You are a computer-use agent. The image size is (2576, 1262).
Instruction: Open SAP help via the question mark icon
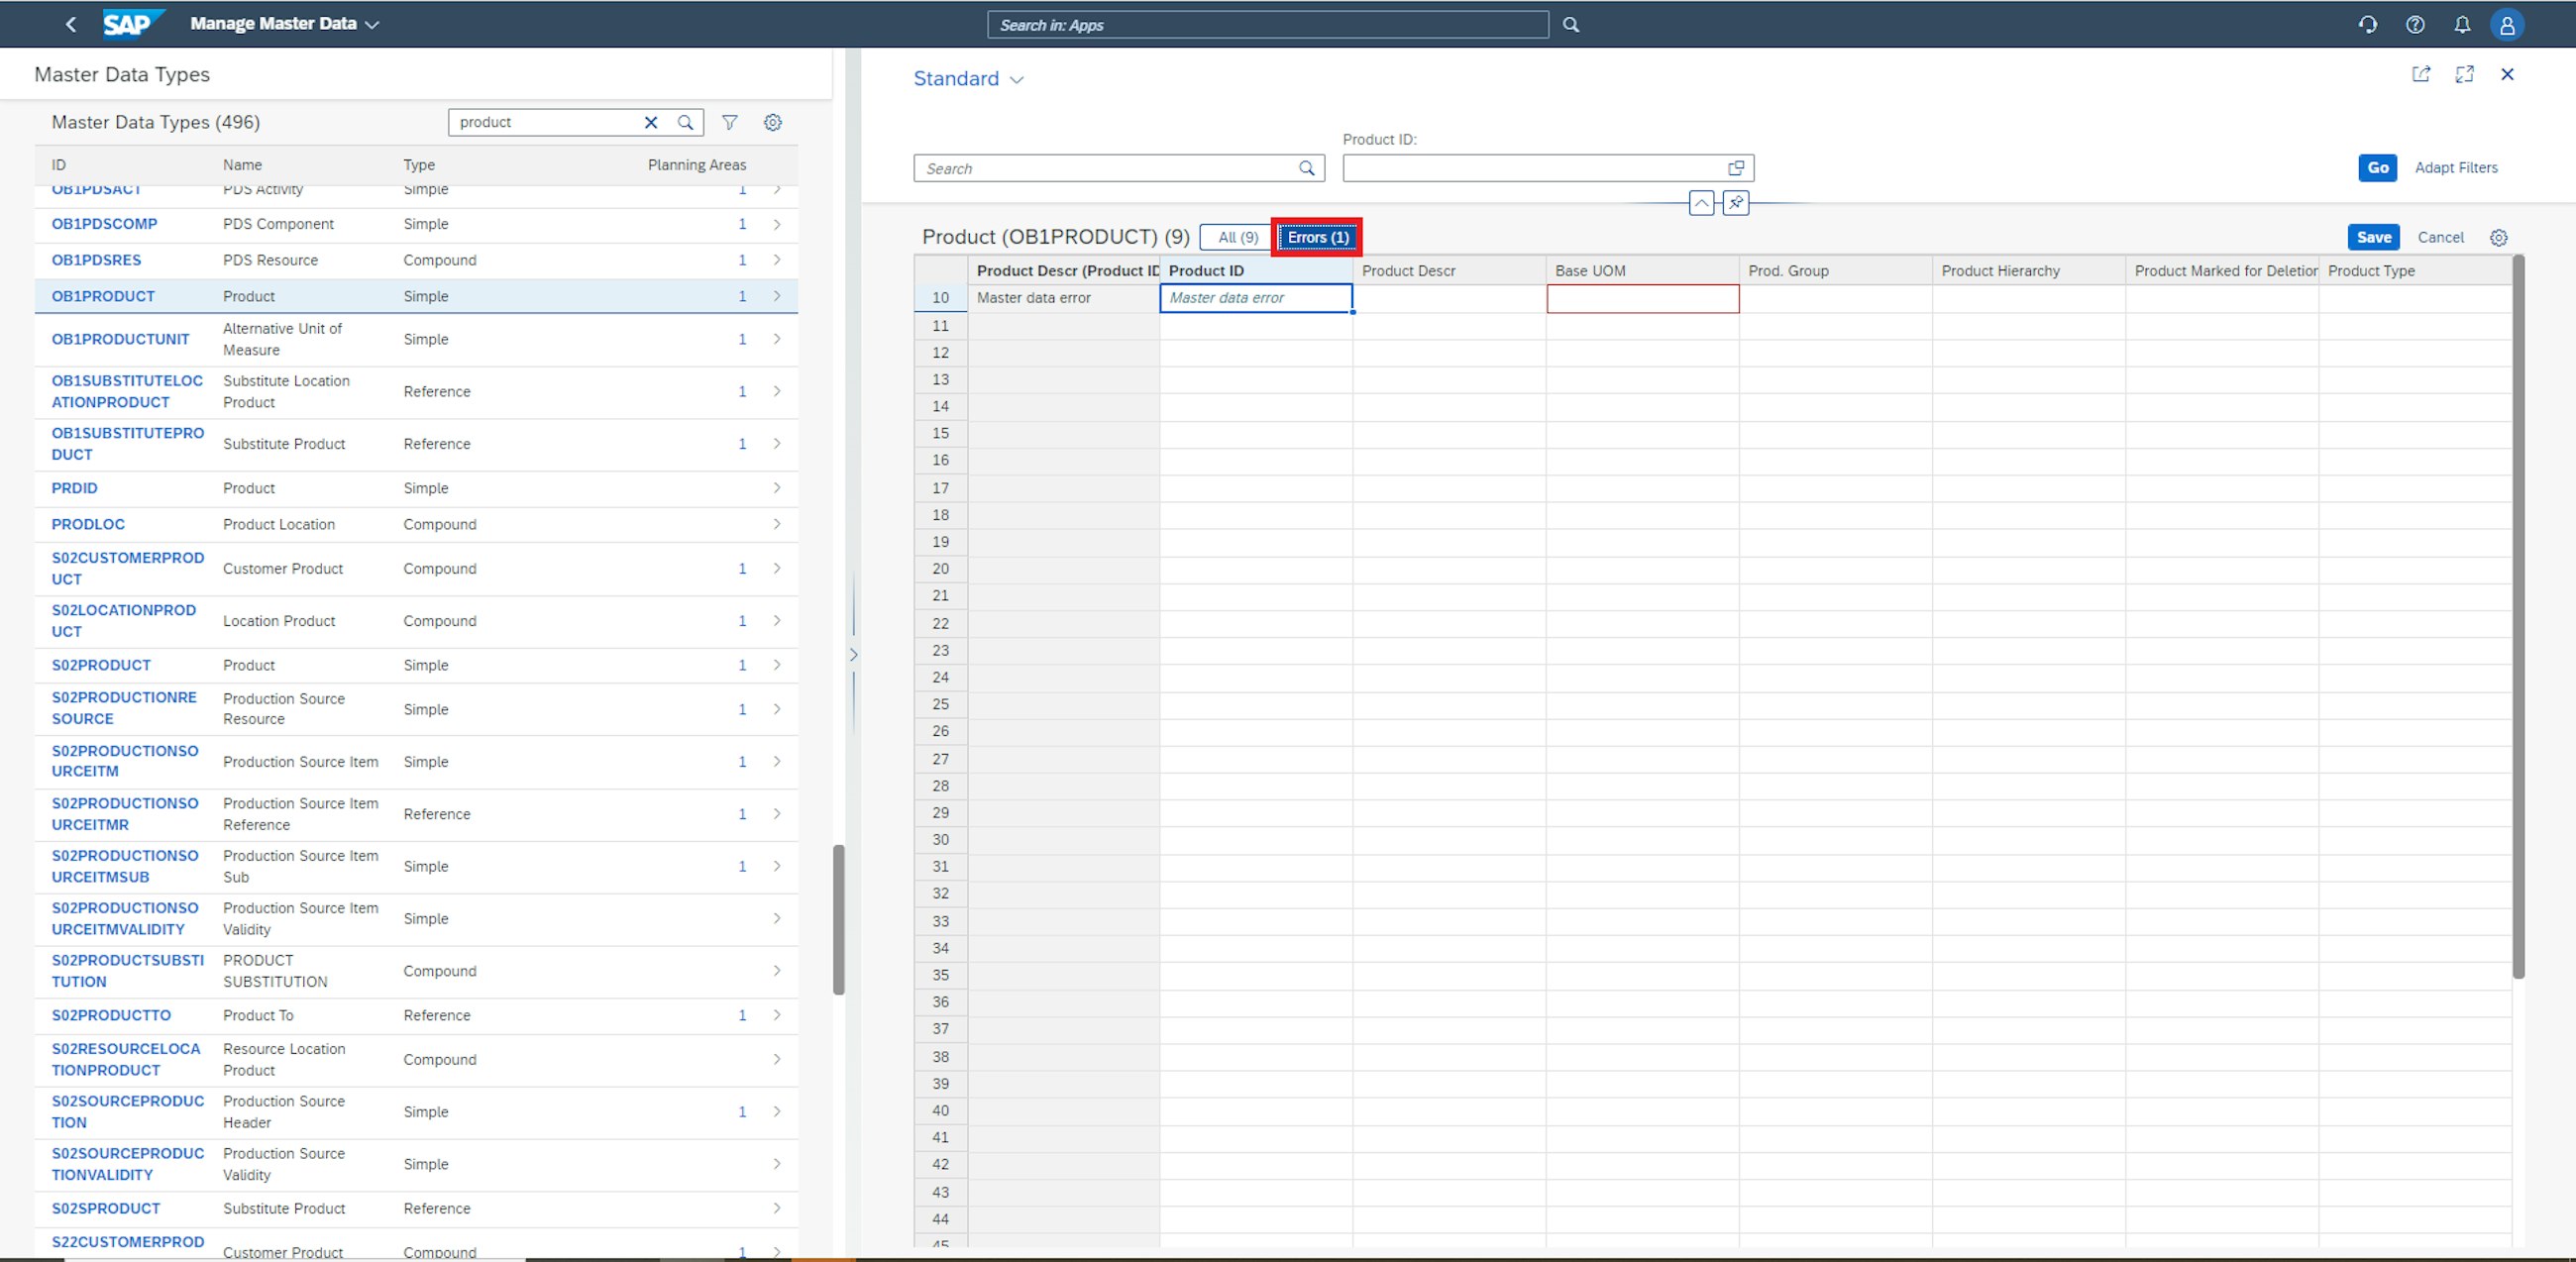coord(2415,24)
